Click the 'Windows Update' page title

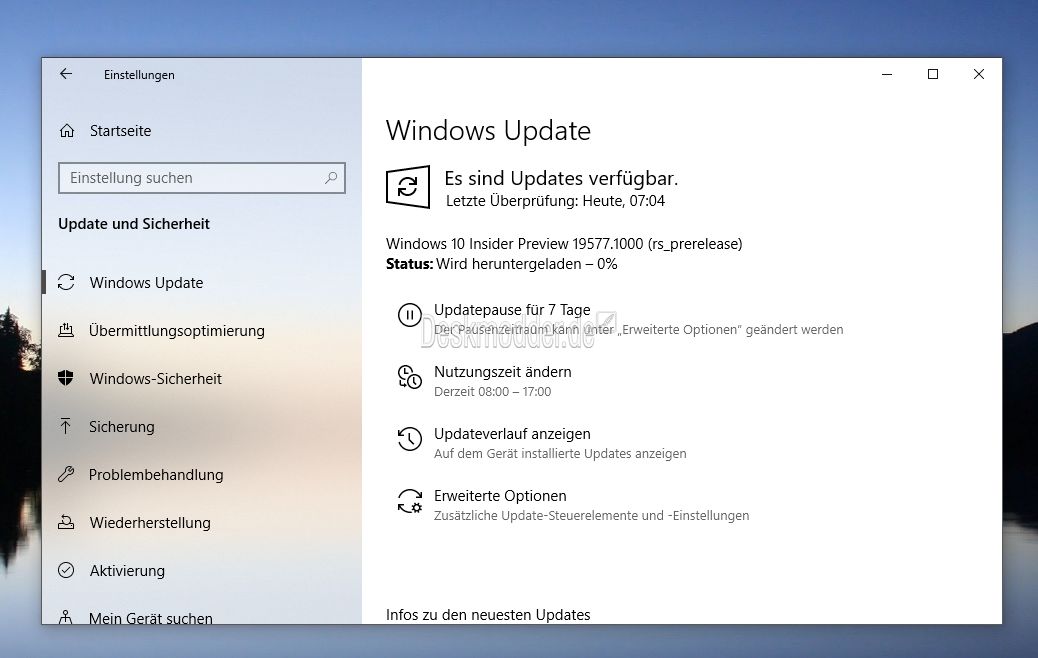489,131
